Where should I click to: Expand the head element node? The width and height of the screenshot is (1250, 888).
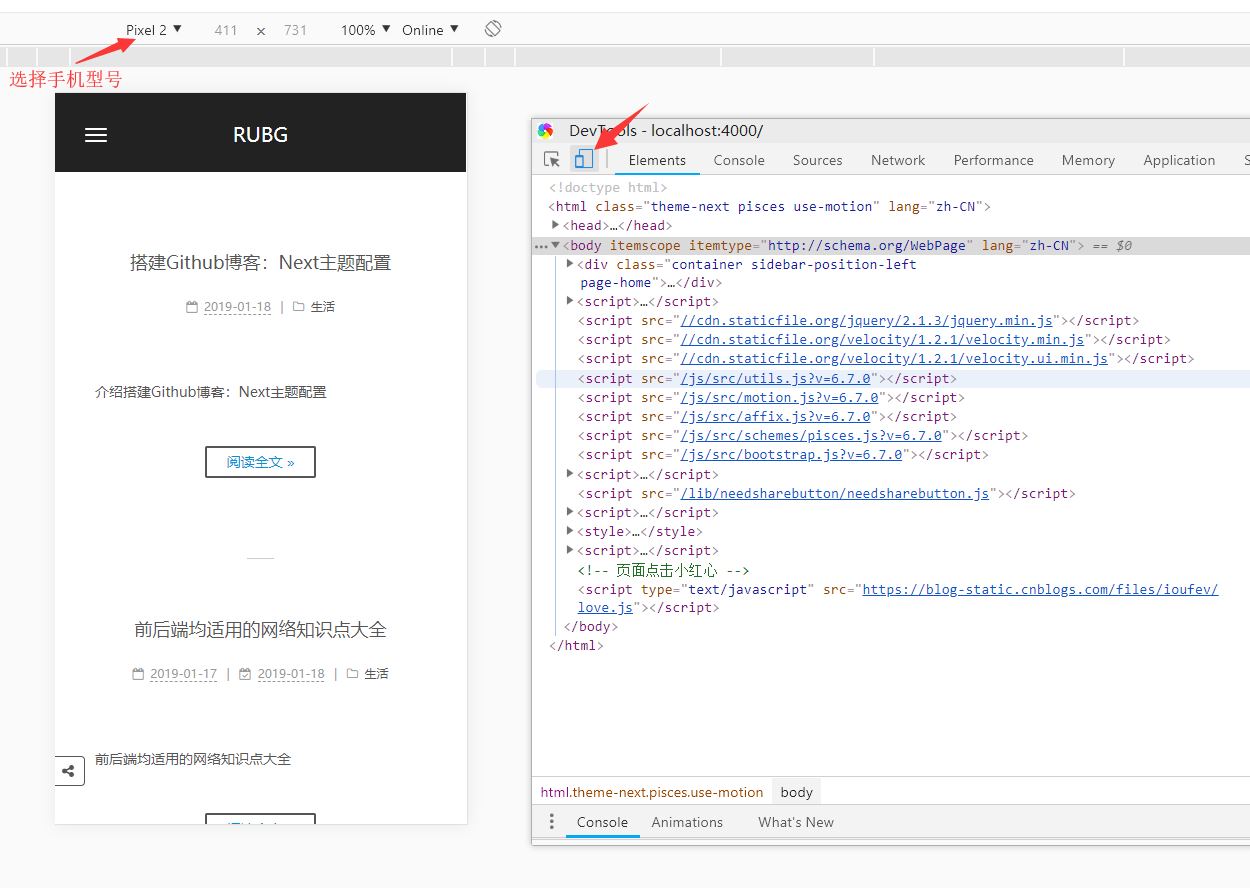(x=556, y=225)
